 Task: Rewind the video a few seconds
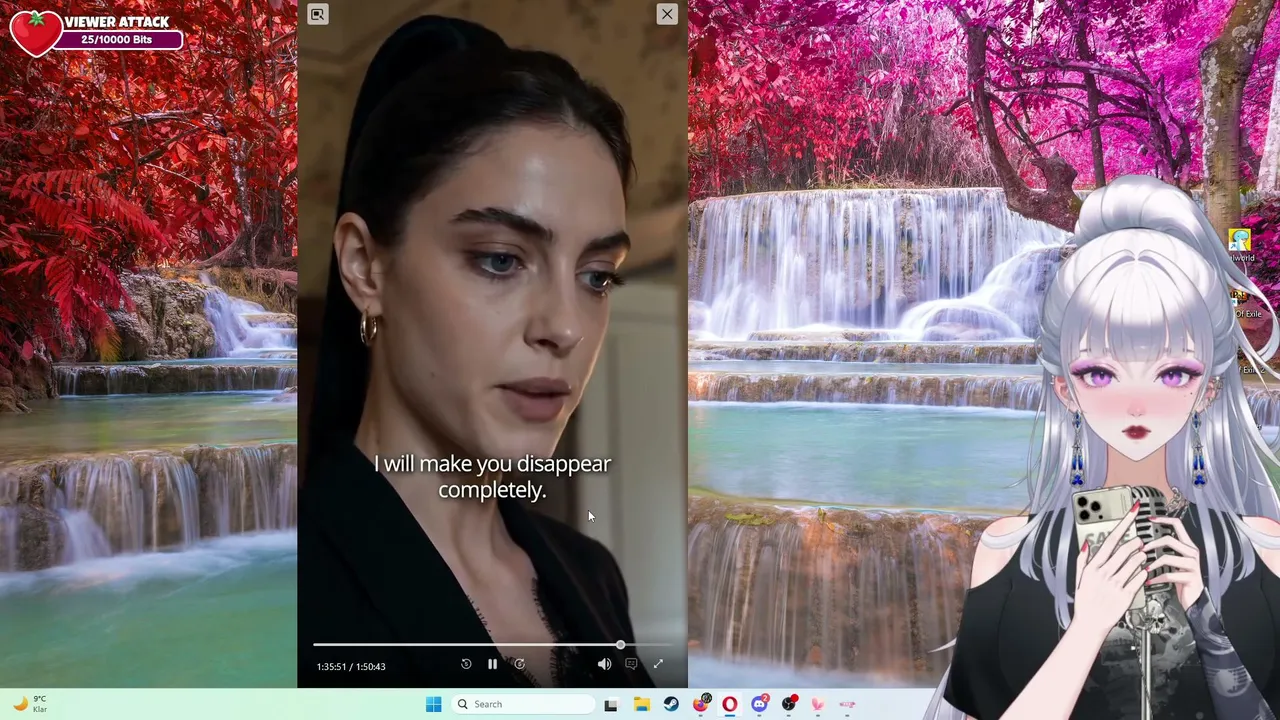(x=466, y=664)
